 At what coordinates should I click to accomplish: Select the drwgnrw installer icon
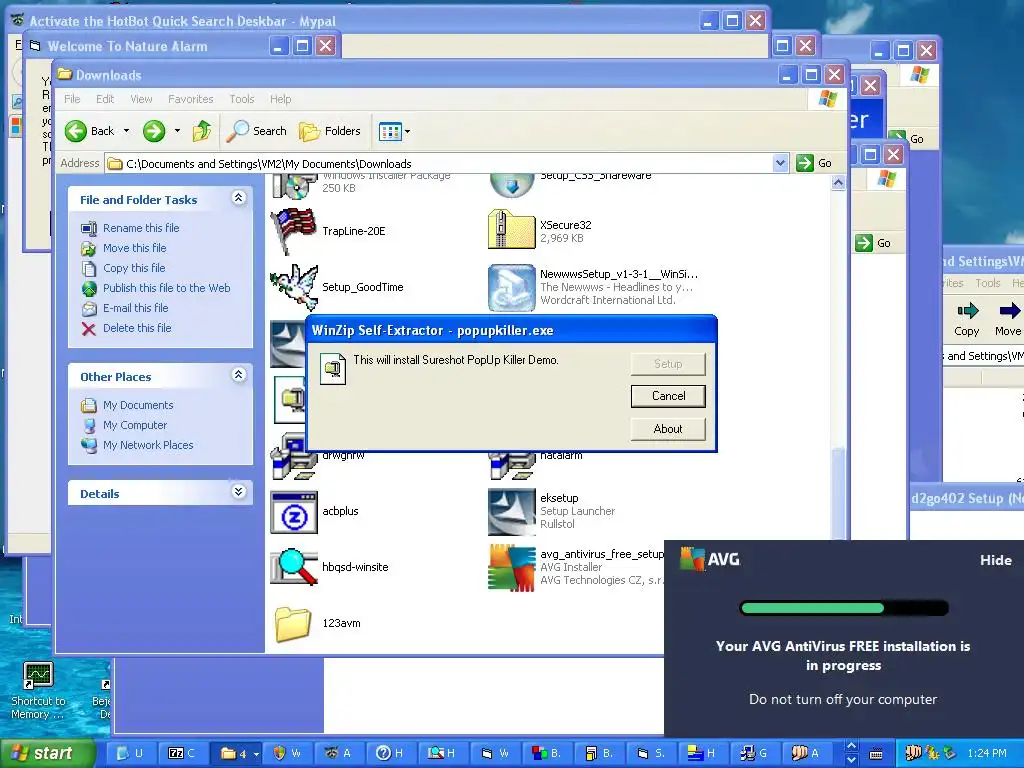[294, 457]
